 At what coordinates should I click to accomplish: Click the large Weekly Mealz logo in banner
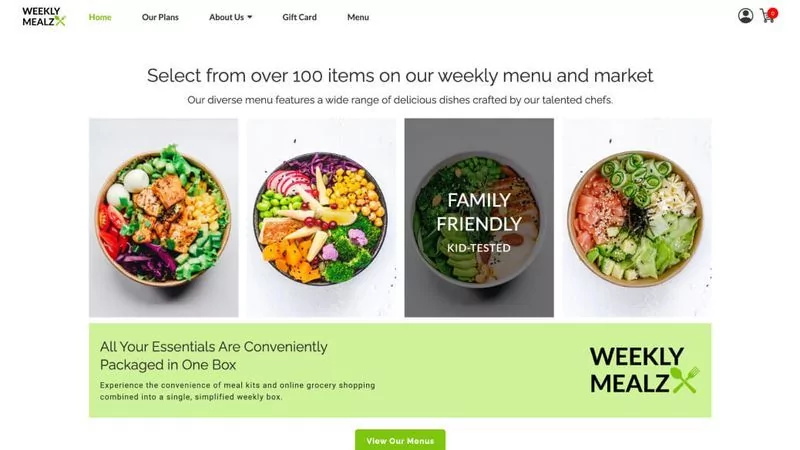[x=644, y=370]
